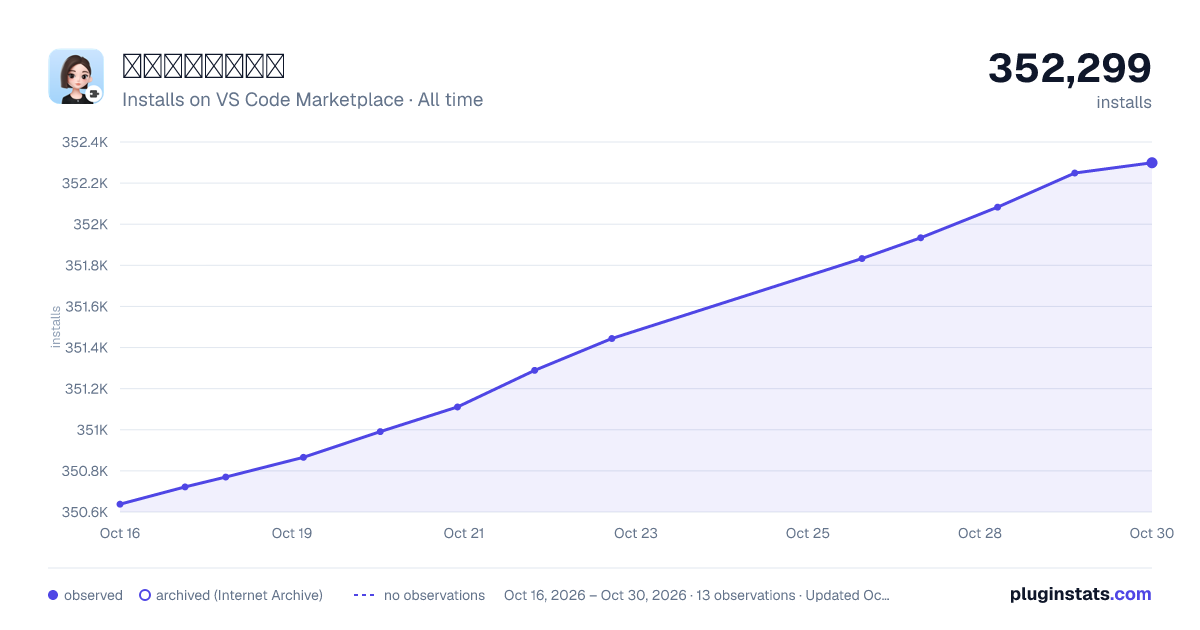Click the 352K y-axis label

(90, 224)
